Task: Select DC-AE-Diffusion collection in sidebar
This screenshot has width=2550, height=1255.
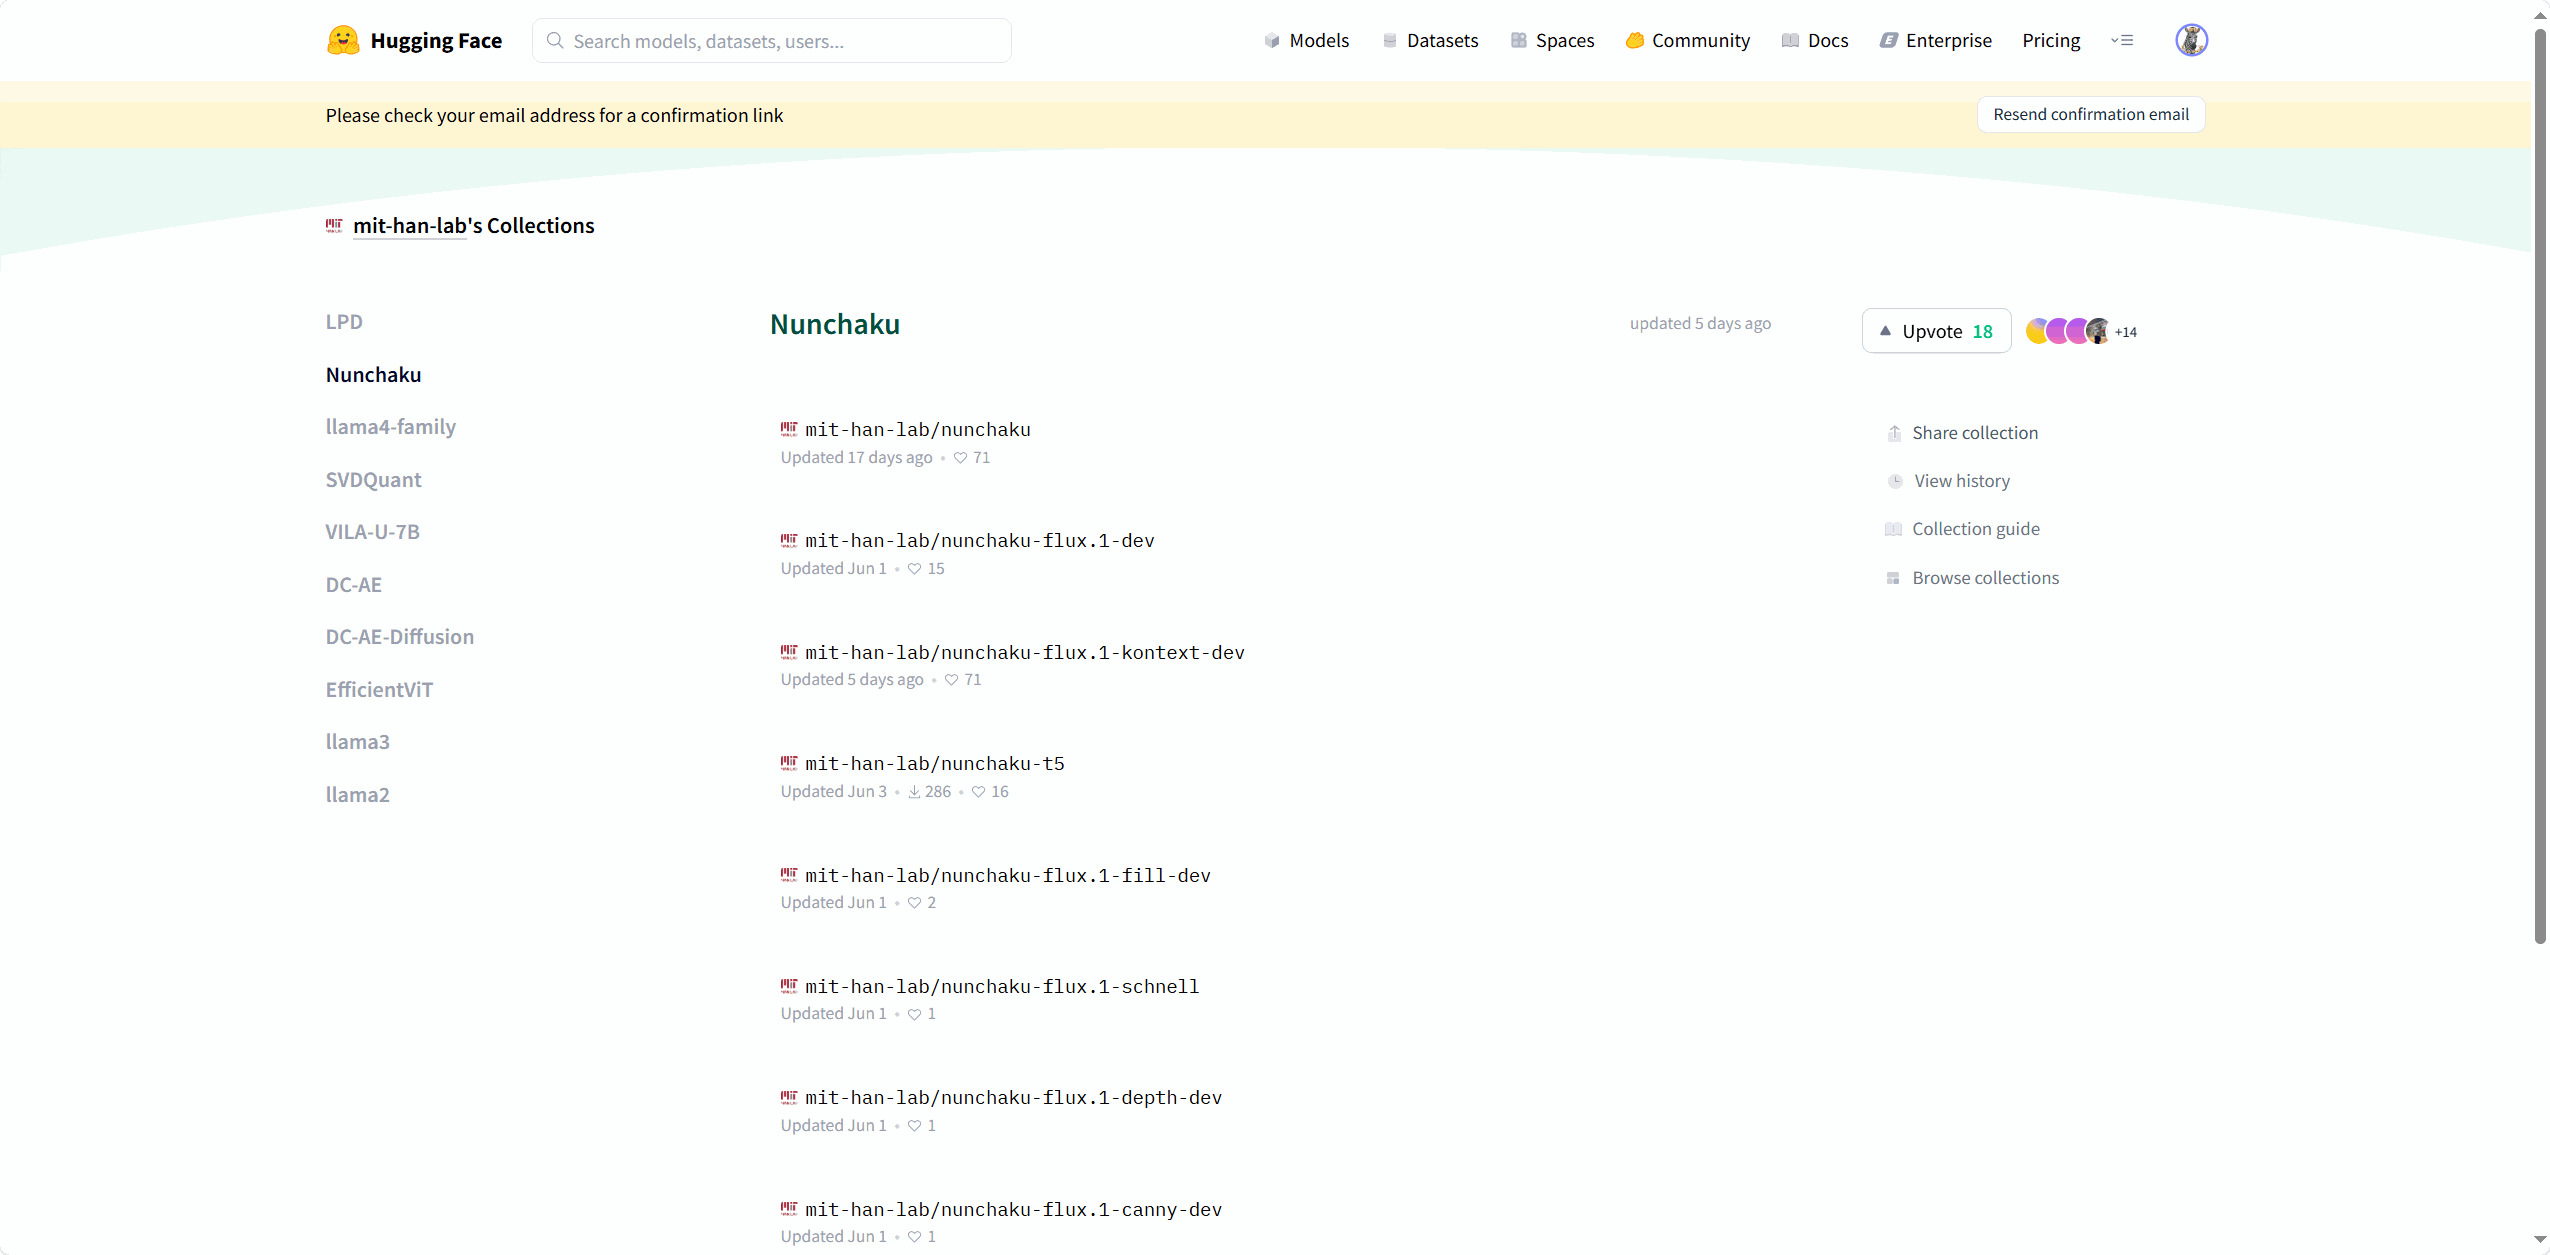Action: [x=399, y=637]
